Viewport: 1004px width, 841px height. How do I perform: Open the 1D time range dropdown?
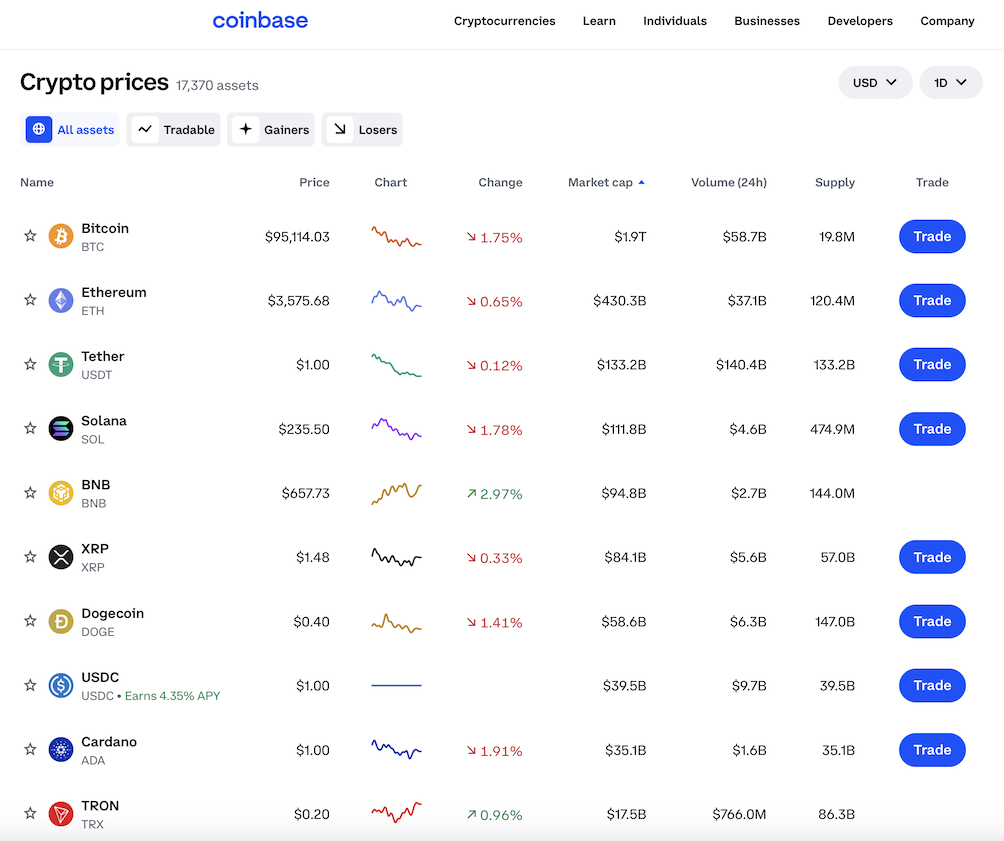950,83
